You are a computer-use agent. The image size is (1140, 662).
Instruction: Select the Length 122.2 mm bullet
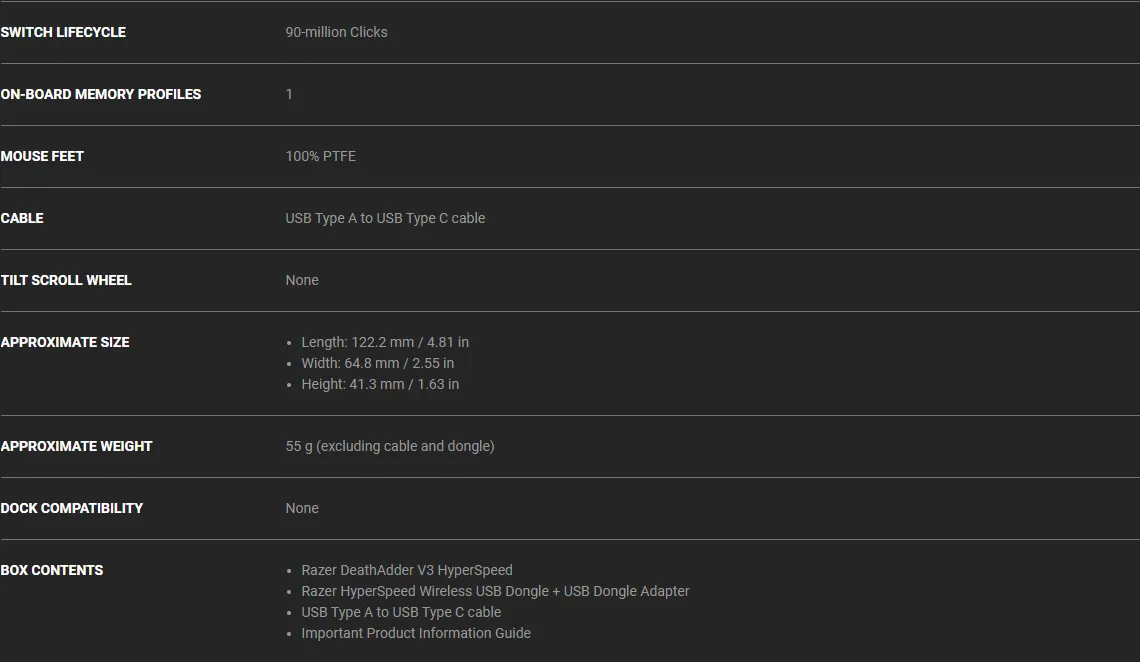pyautogui.click(x=385, y=342)
